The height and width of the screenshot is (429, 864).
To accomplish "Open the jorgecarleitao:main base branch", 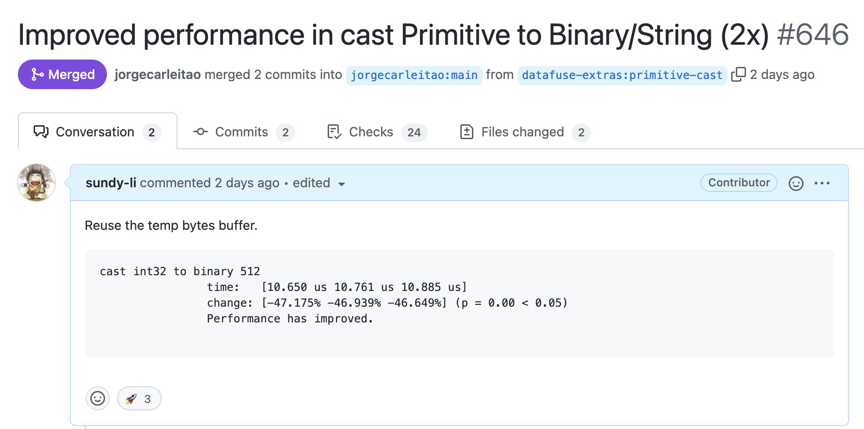I will (414, 75).
